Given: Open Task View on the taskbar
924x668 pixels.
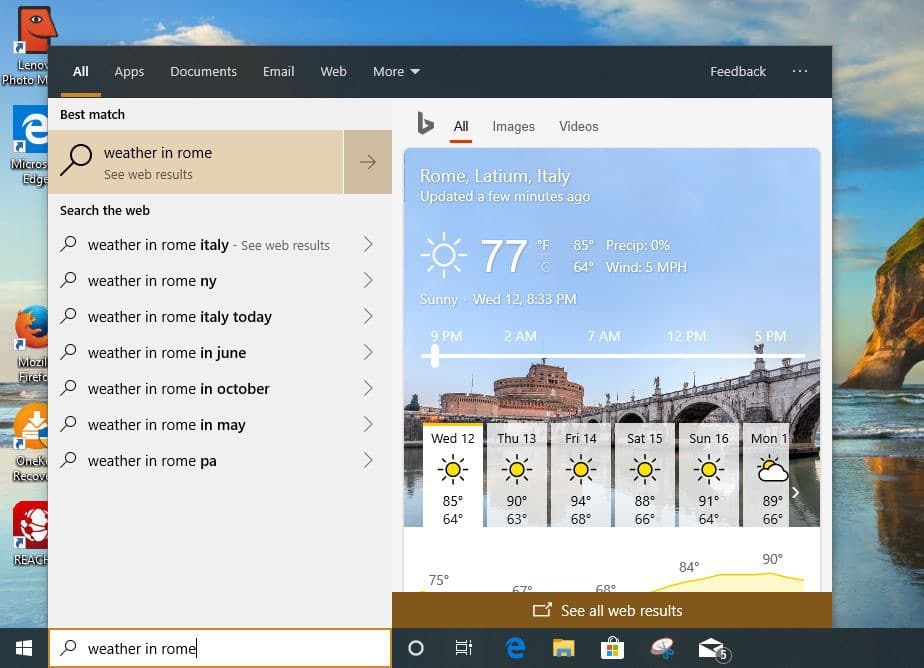Looking at the screenshot, I should (x=464, y=648).
